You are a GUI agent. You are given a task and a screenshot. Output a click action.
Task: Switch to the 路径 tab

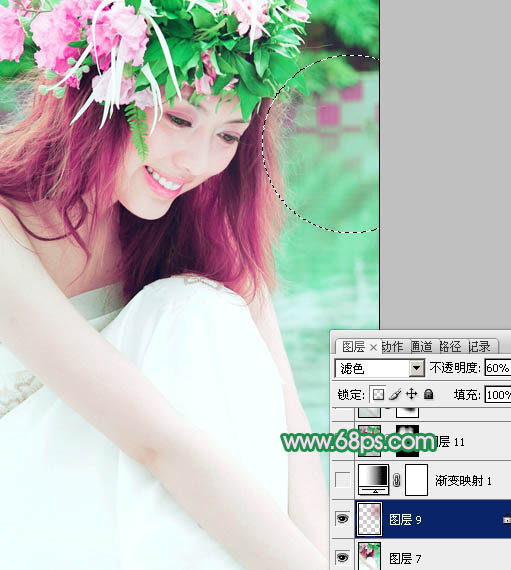pos(450,347)
